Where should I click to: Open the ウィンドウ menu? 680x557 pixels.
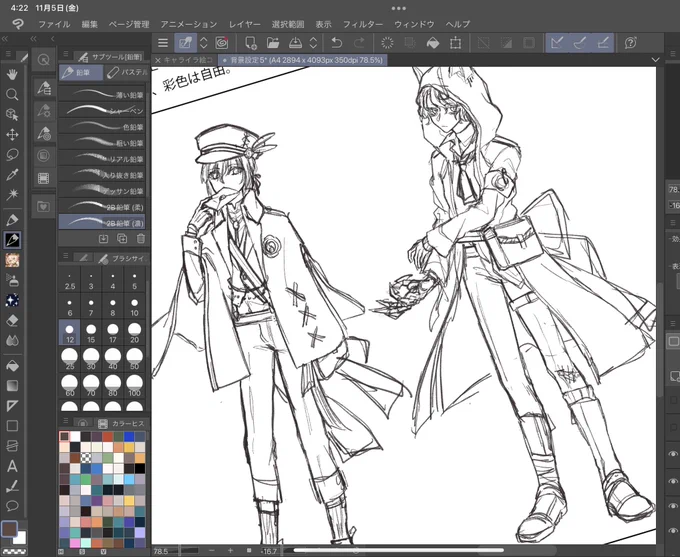coord(414,24)
